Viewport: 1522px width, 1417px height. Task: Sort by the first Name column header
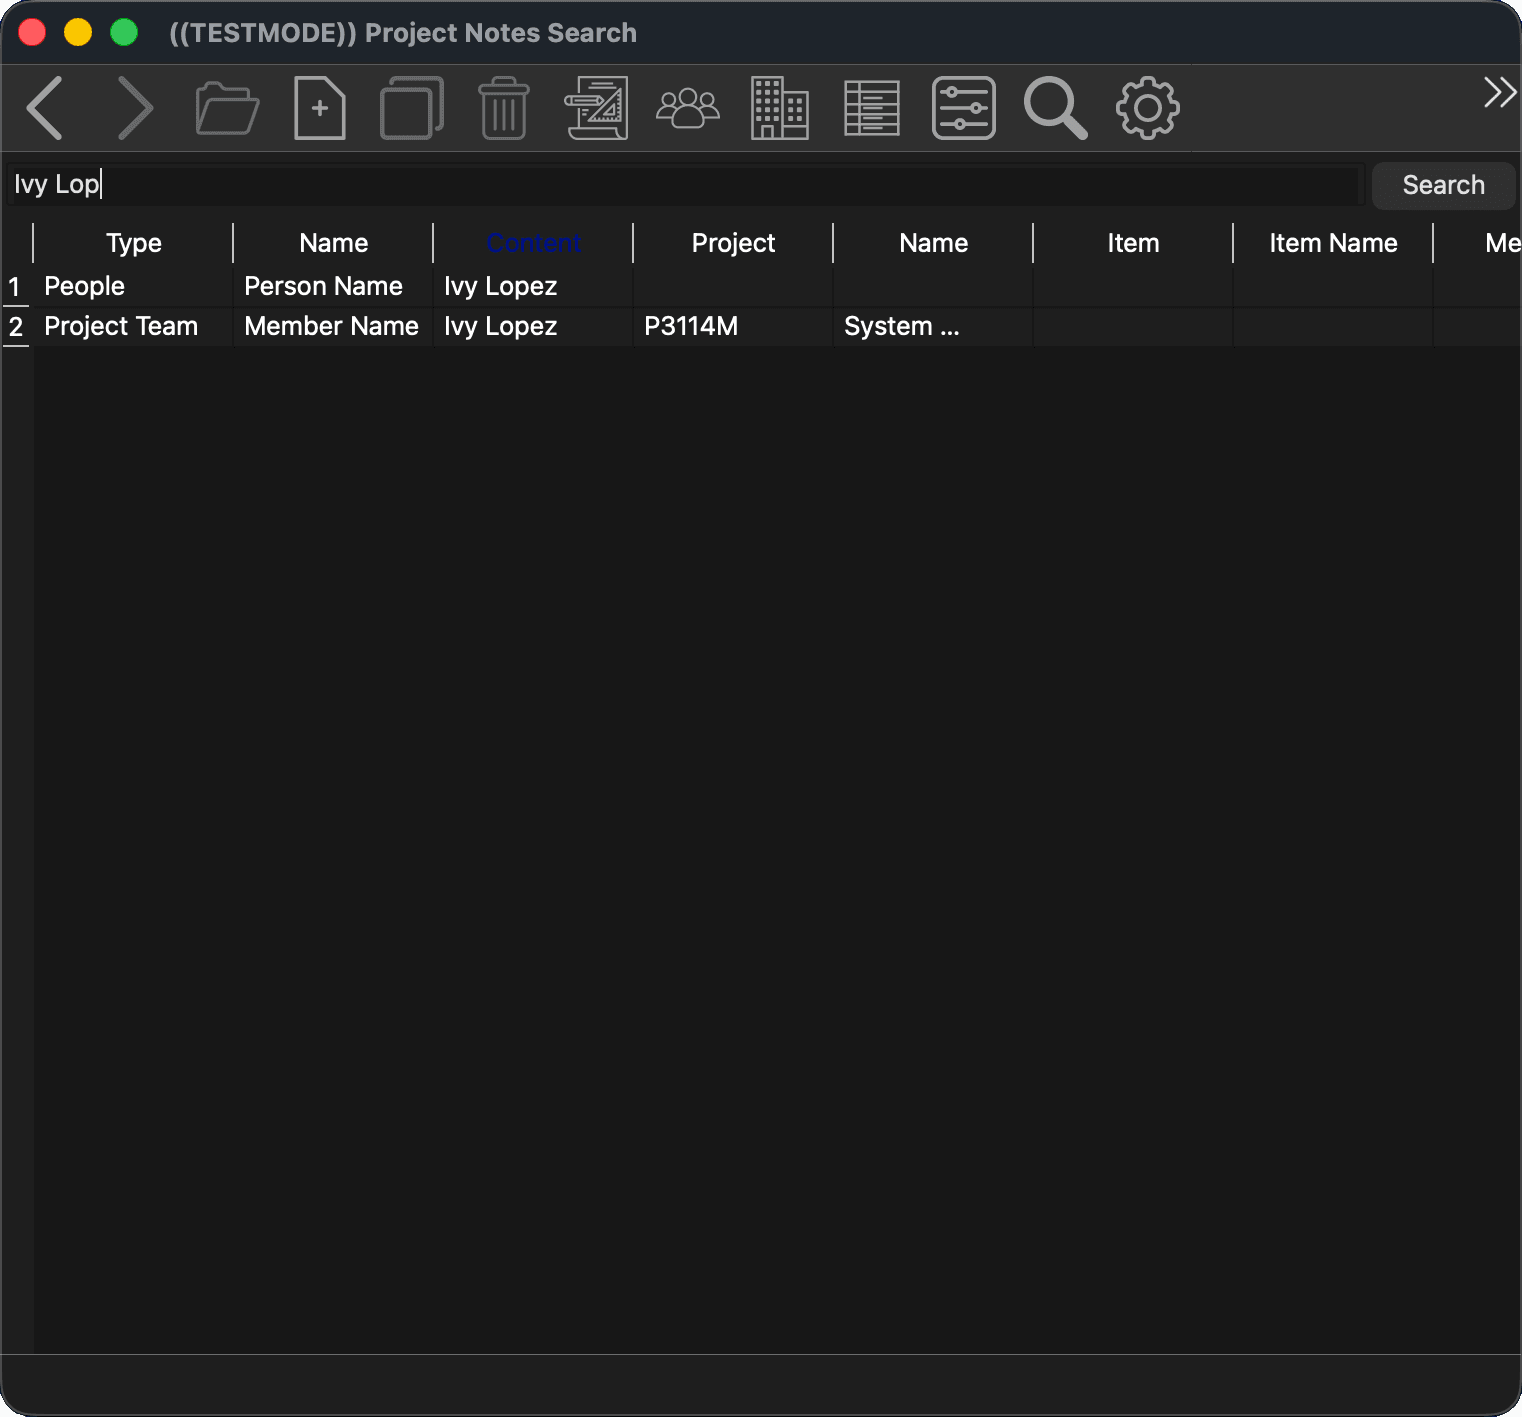pos(333,243)
